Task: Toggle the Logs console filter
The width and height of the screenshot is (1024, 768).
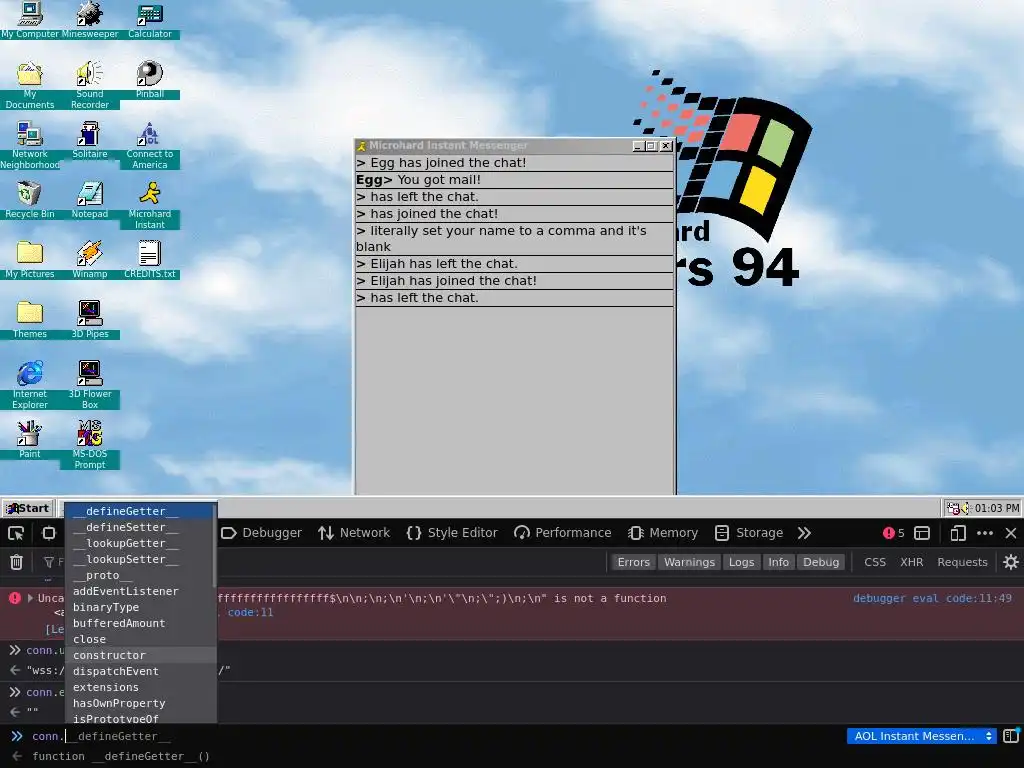Action: (741, 562)
